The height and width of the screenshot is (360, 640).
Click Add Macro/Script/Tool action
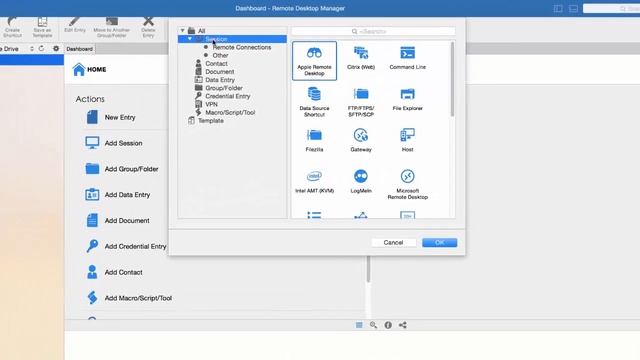coord(138,298)
